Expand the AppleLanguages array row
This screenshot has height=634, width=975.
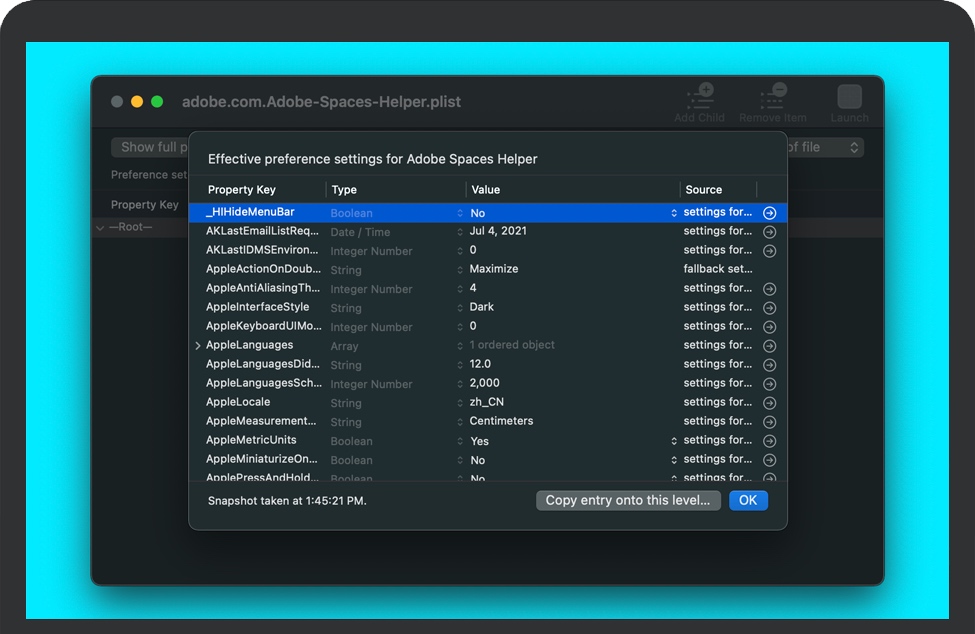[198, 346]
